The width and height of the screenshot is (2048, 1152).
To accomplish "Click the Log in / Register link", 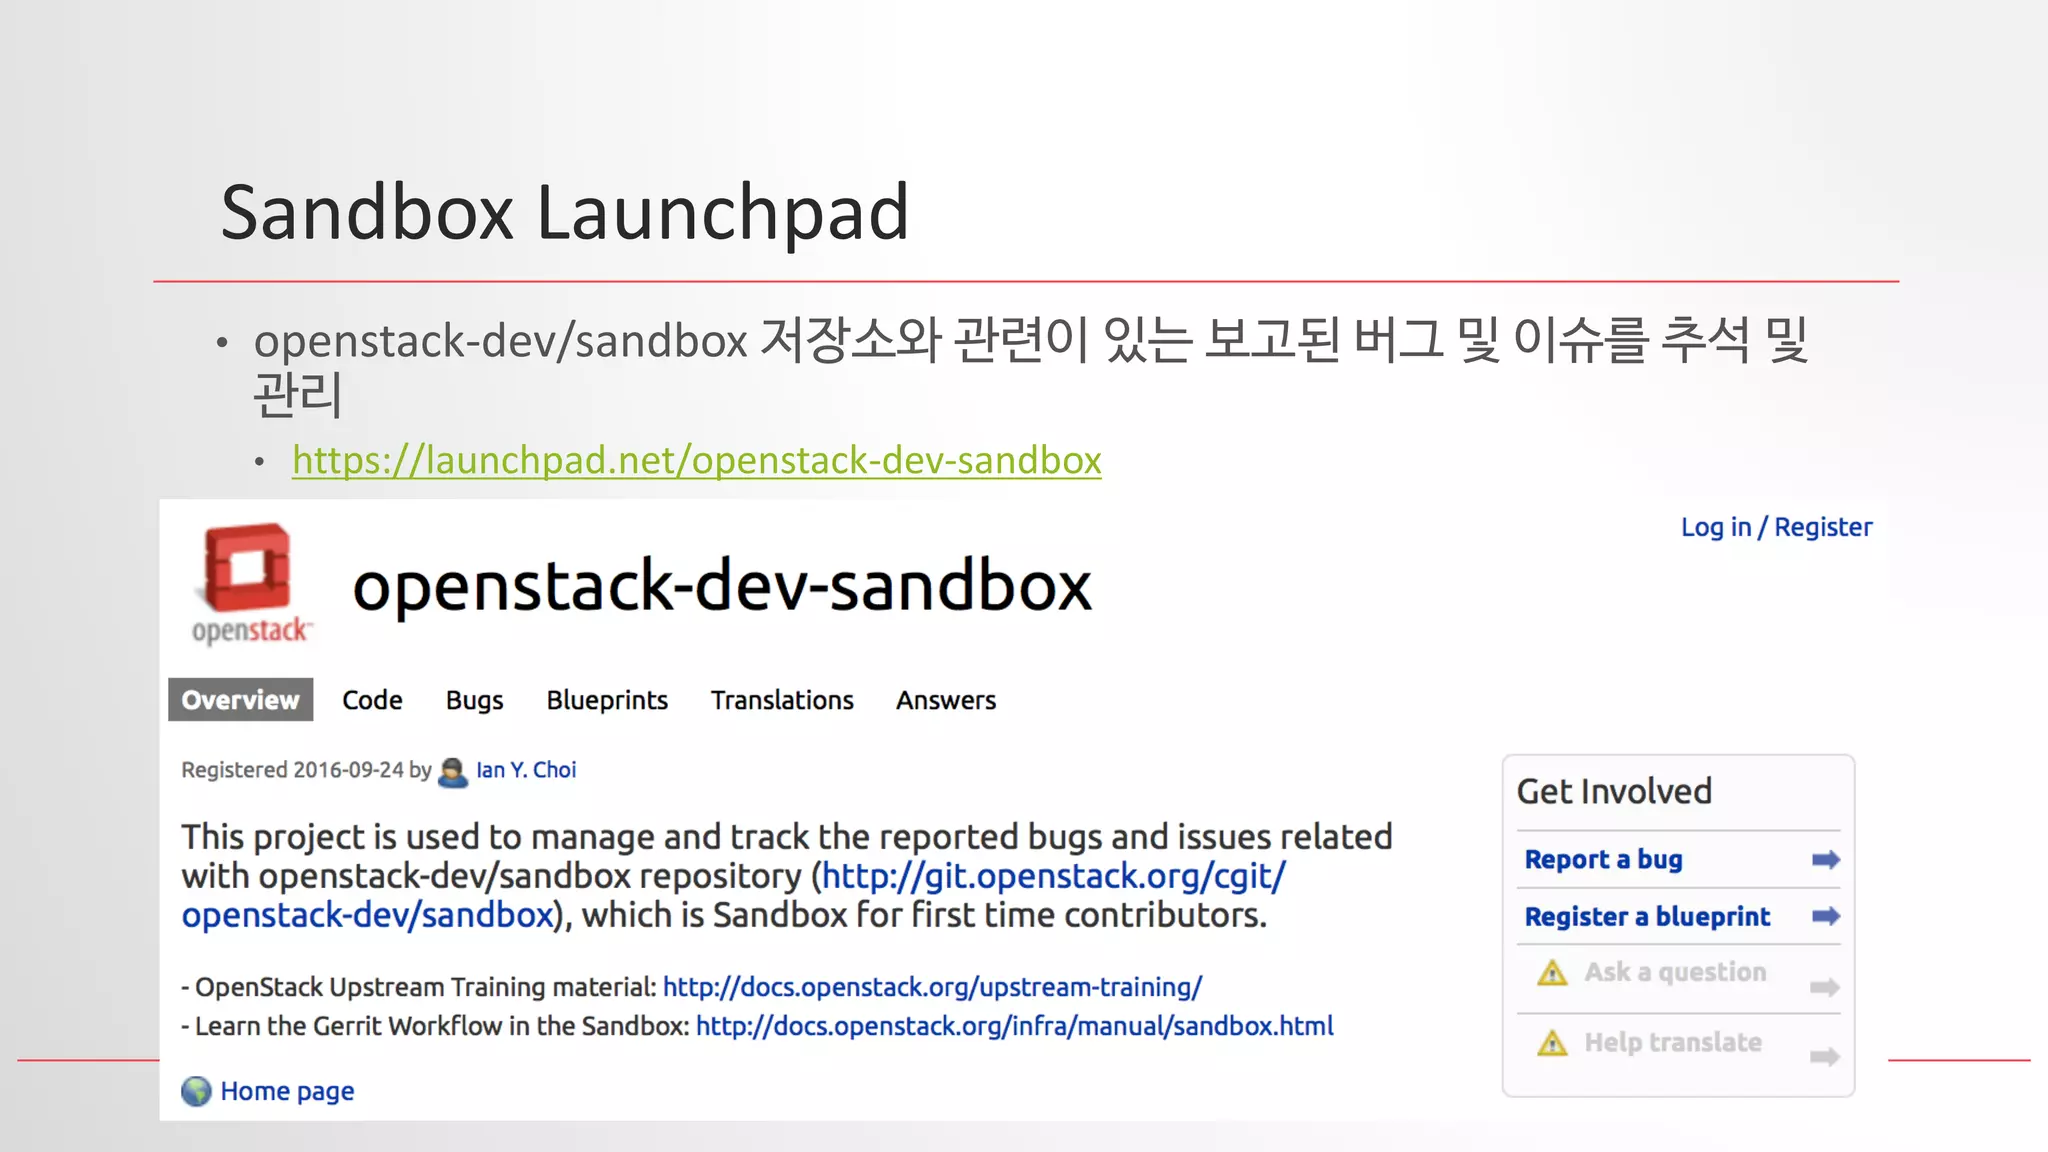I will tap(1776, 527).
